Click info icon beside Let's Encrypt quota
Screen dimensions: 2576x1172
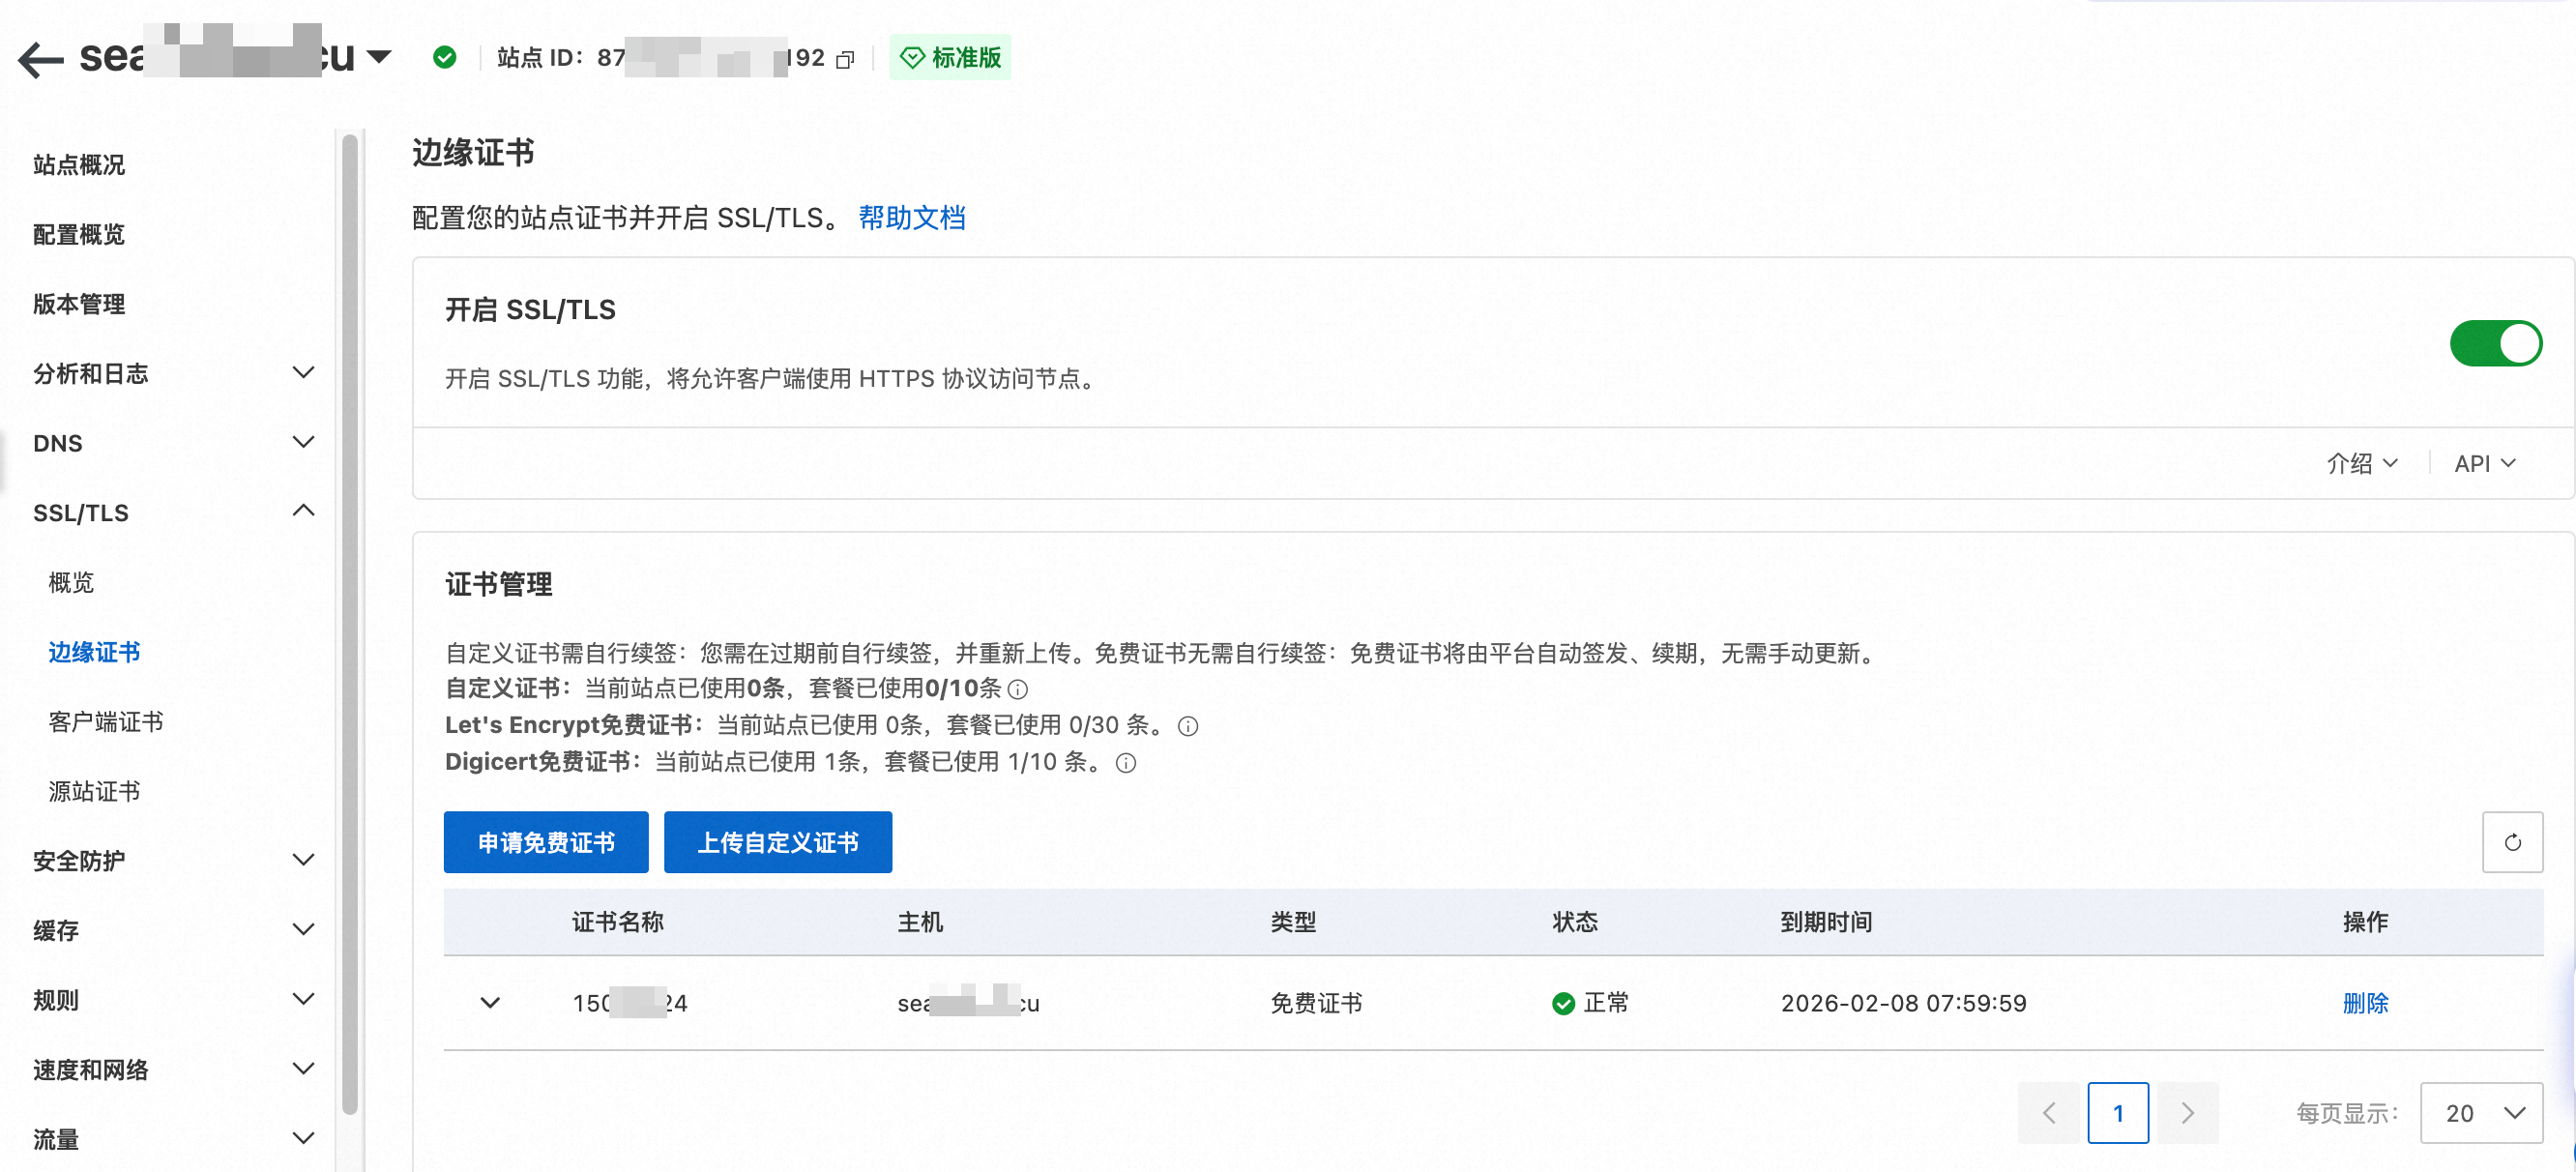point(1187,726)
